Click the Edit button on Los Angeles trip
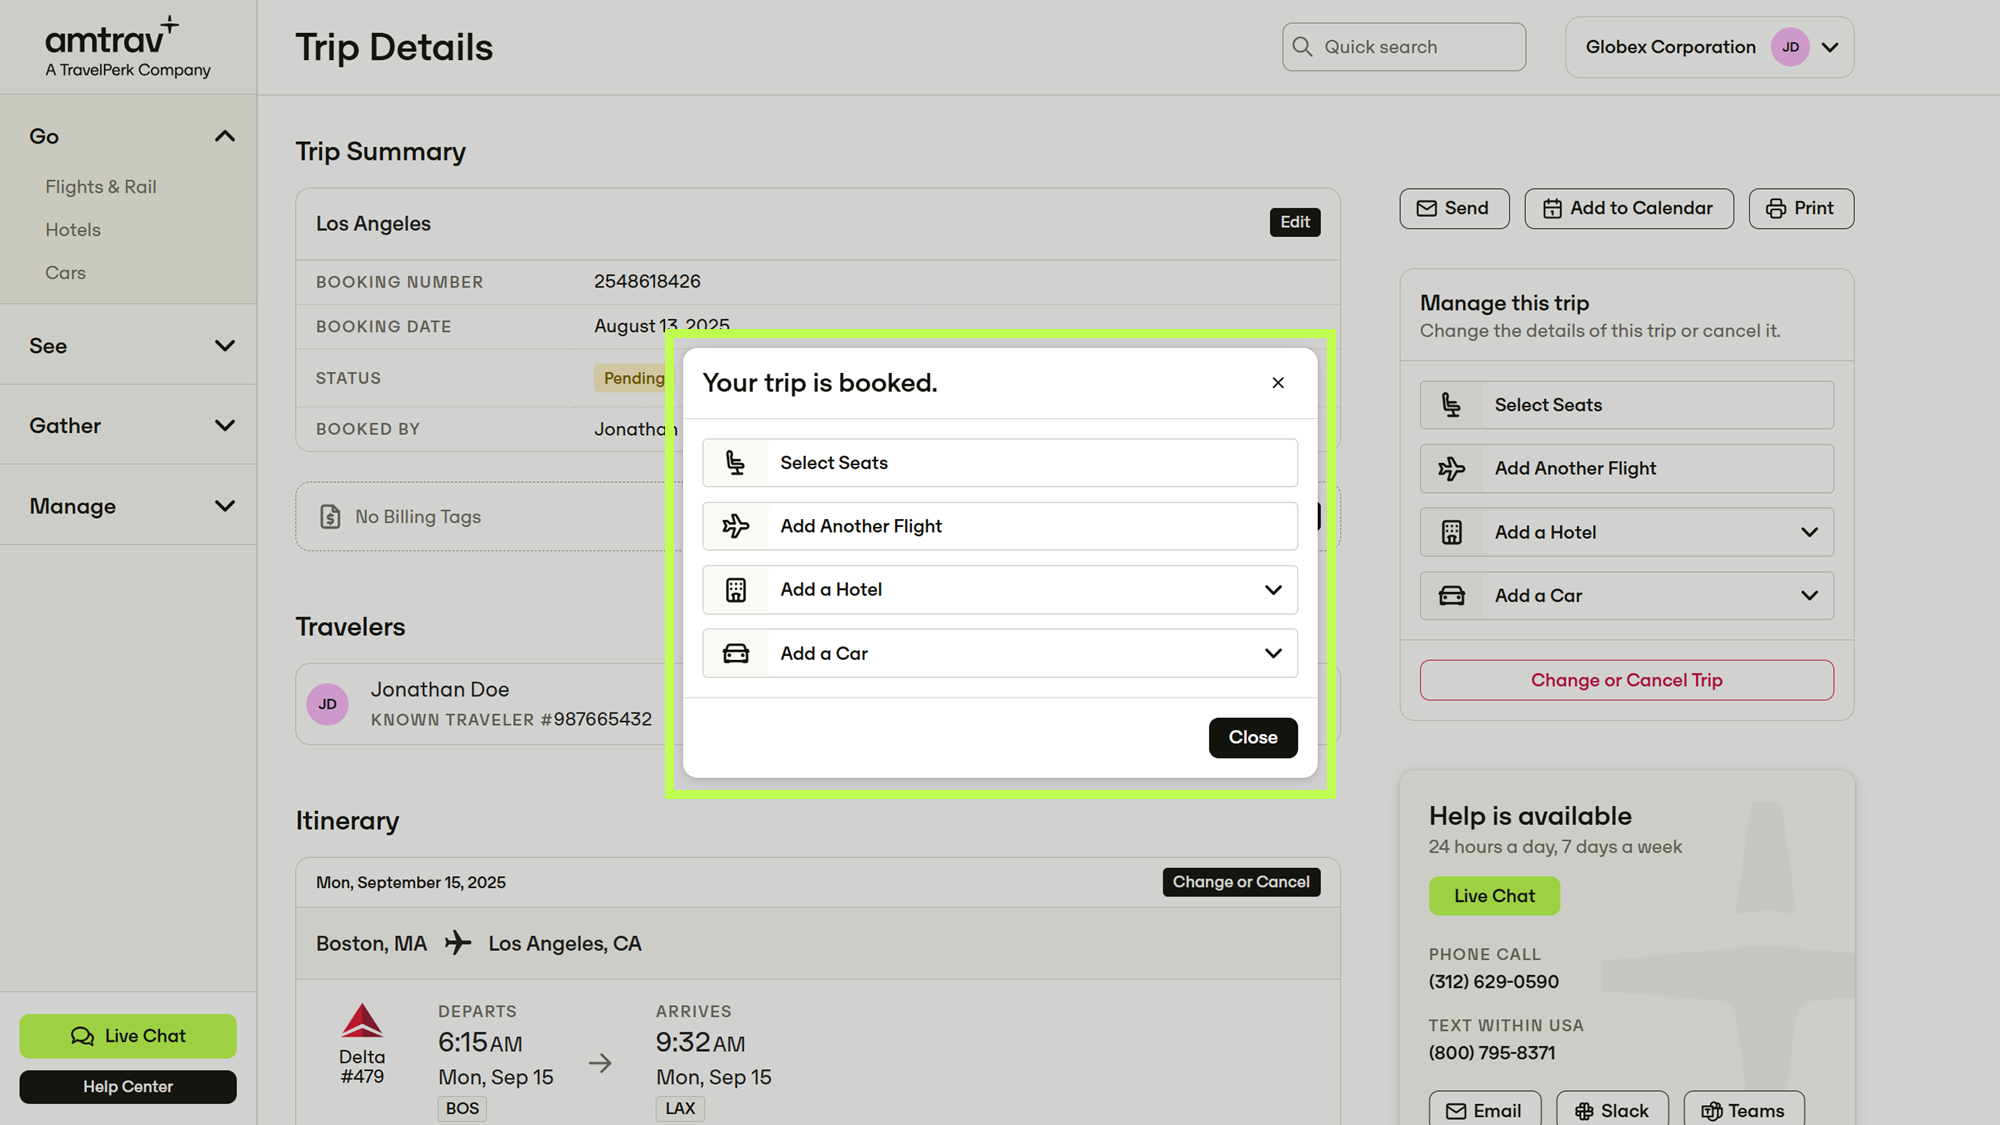This screenshot has height=1125, width=2000. tap(1295, 222)
